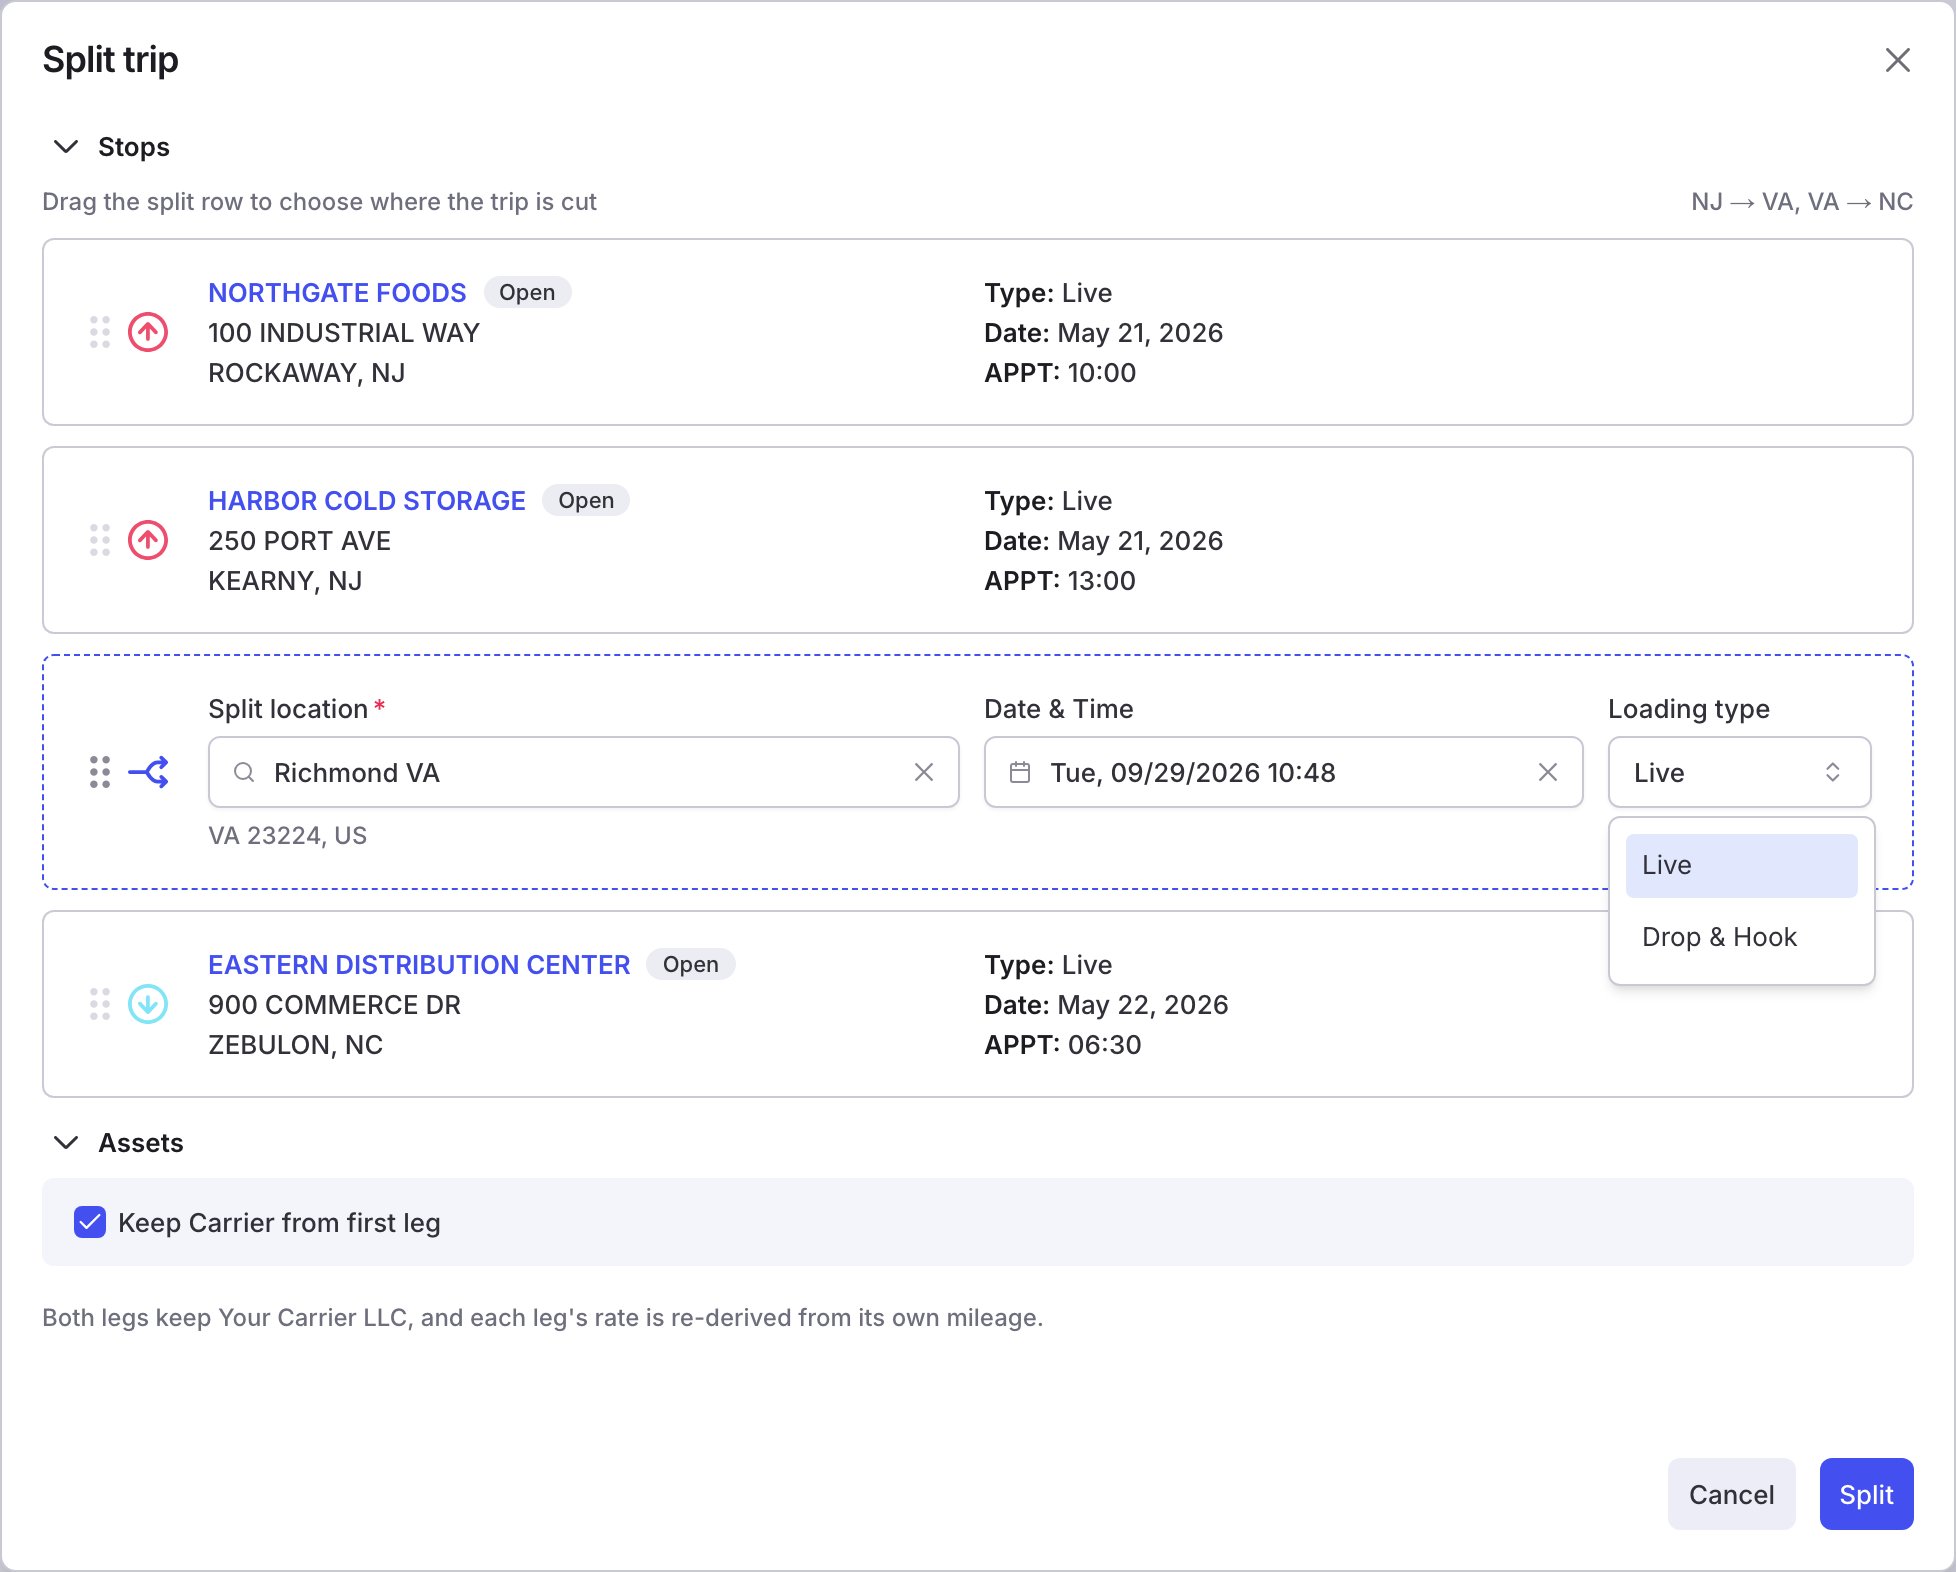Clear the Date & Time value
The height and width of the screenshot is (1572, 1956).
(1548, 772)
